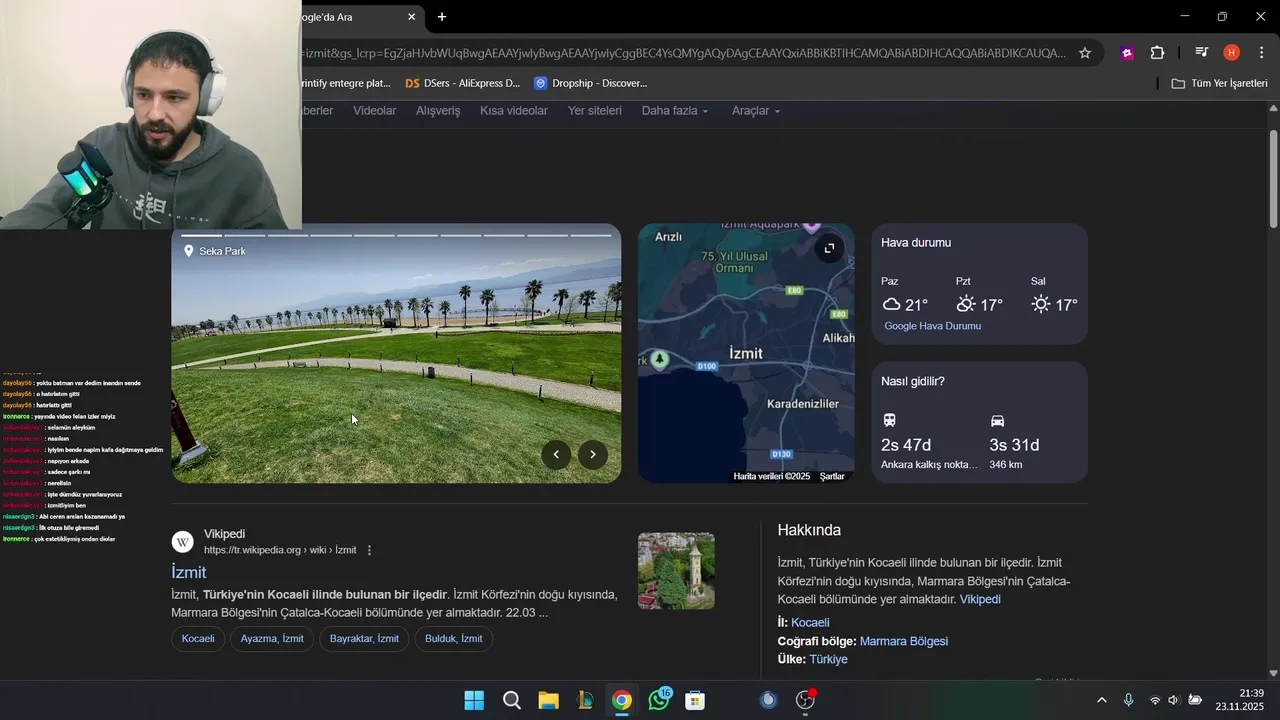Open the Chrome profile avatar H

1232,53
